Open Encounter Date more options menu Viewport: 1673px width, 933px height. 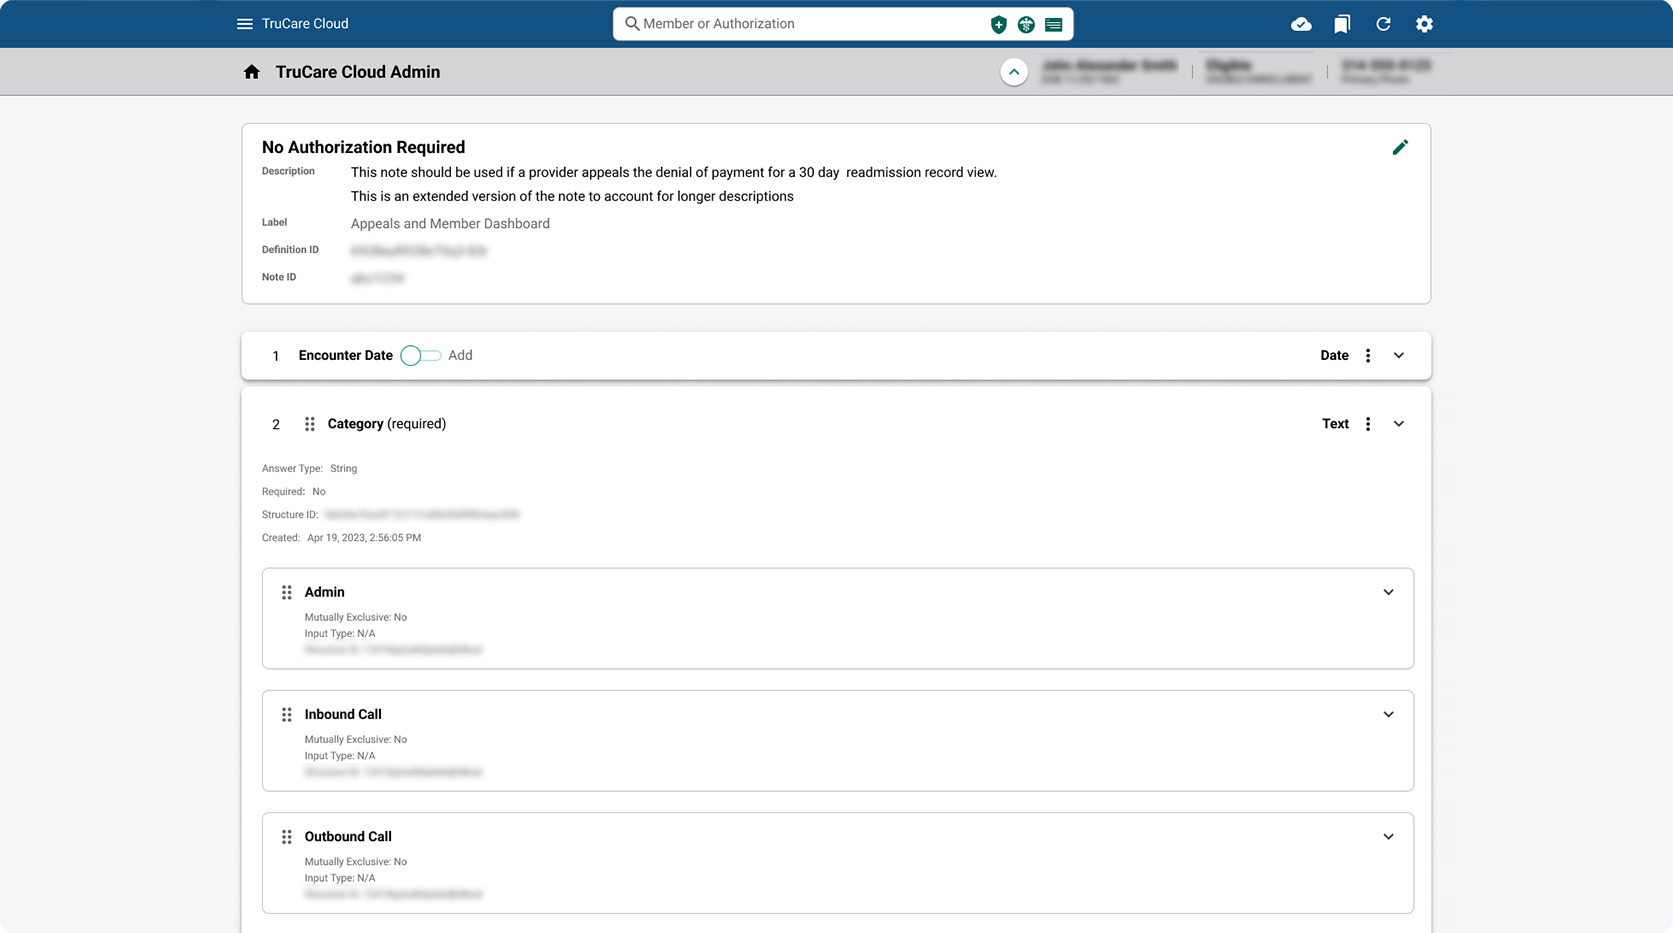pyautogui.click(x=1368, y=356)
